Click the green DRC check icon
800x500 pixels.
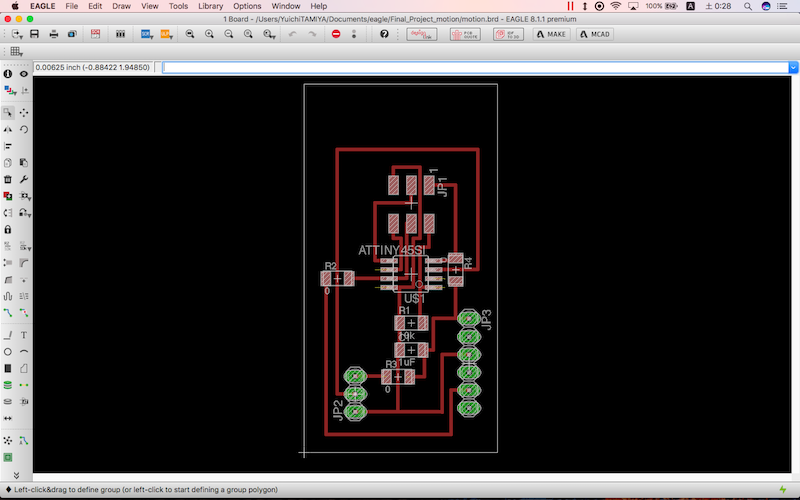(x=8, y=458)
